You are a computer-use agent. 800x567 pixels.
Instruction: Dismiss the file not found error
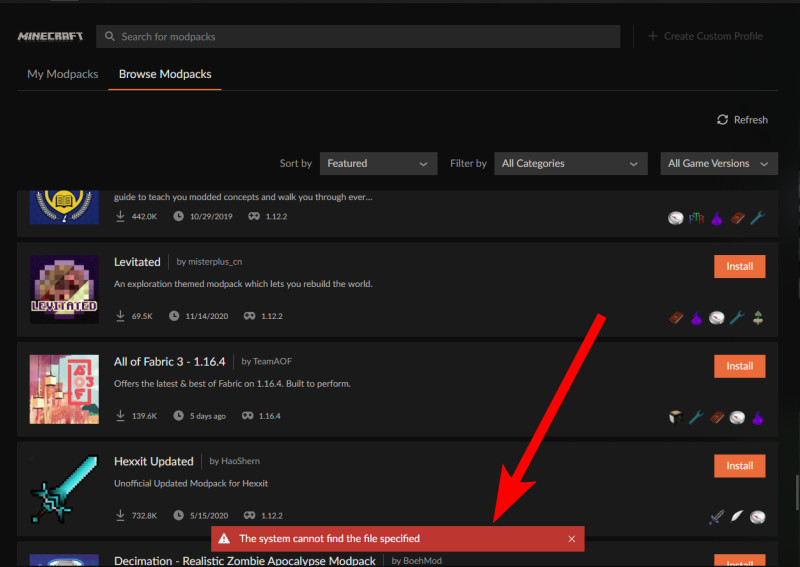571,539
